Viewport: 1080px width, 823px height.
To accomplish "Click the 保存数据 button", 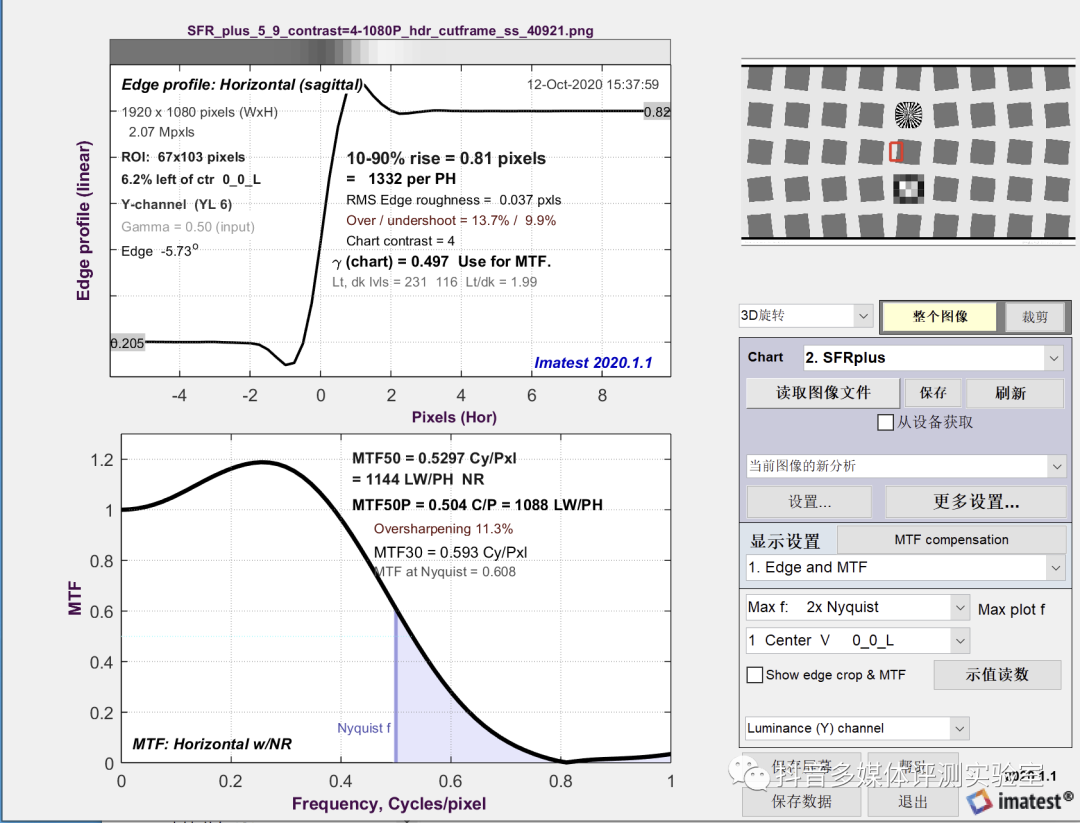I will tap(802, 801).
